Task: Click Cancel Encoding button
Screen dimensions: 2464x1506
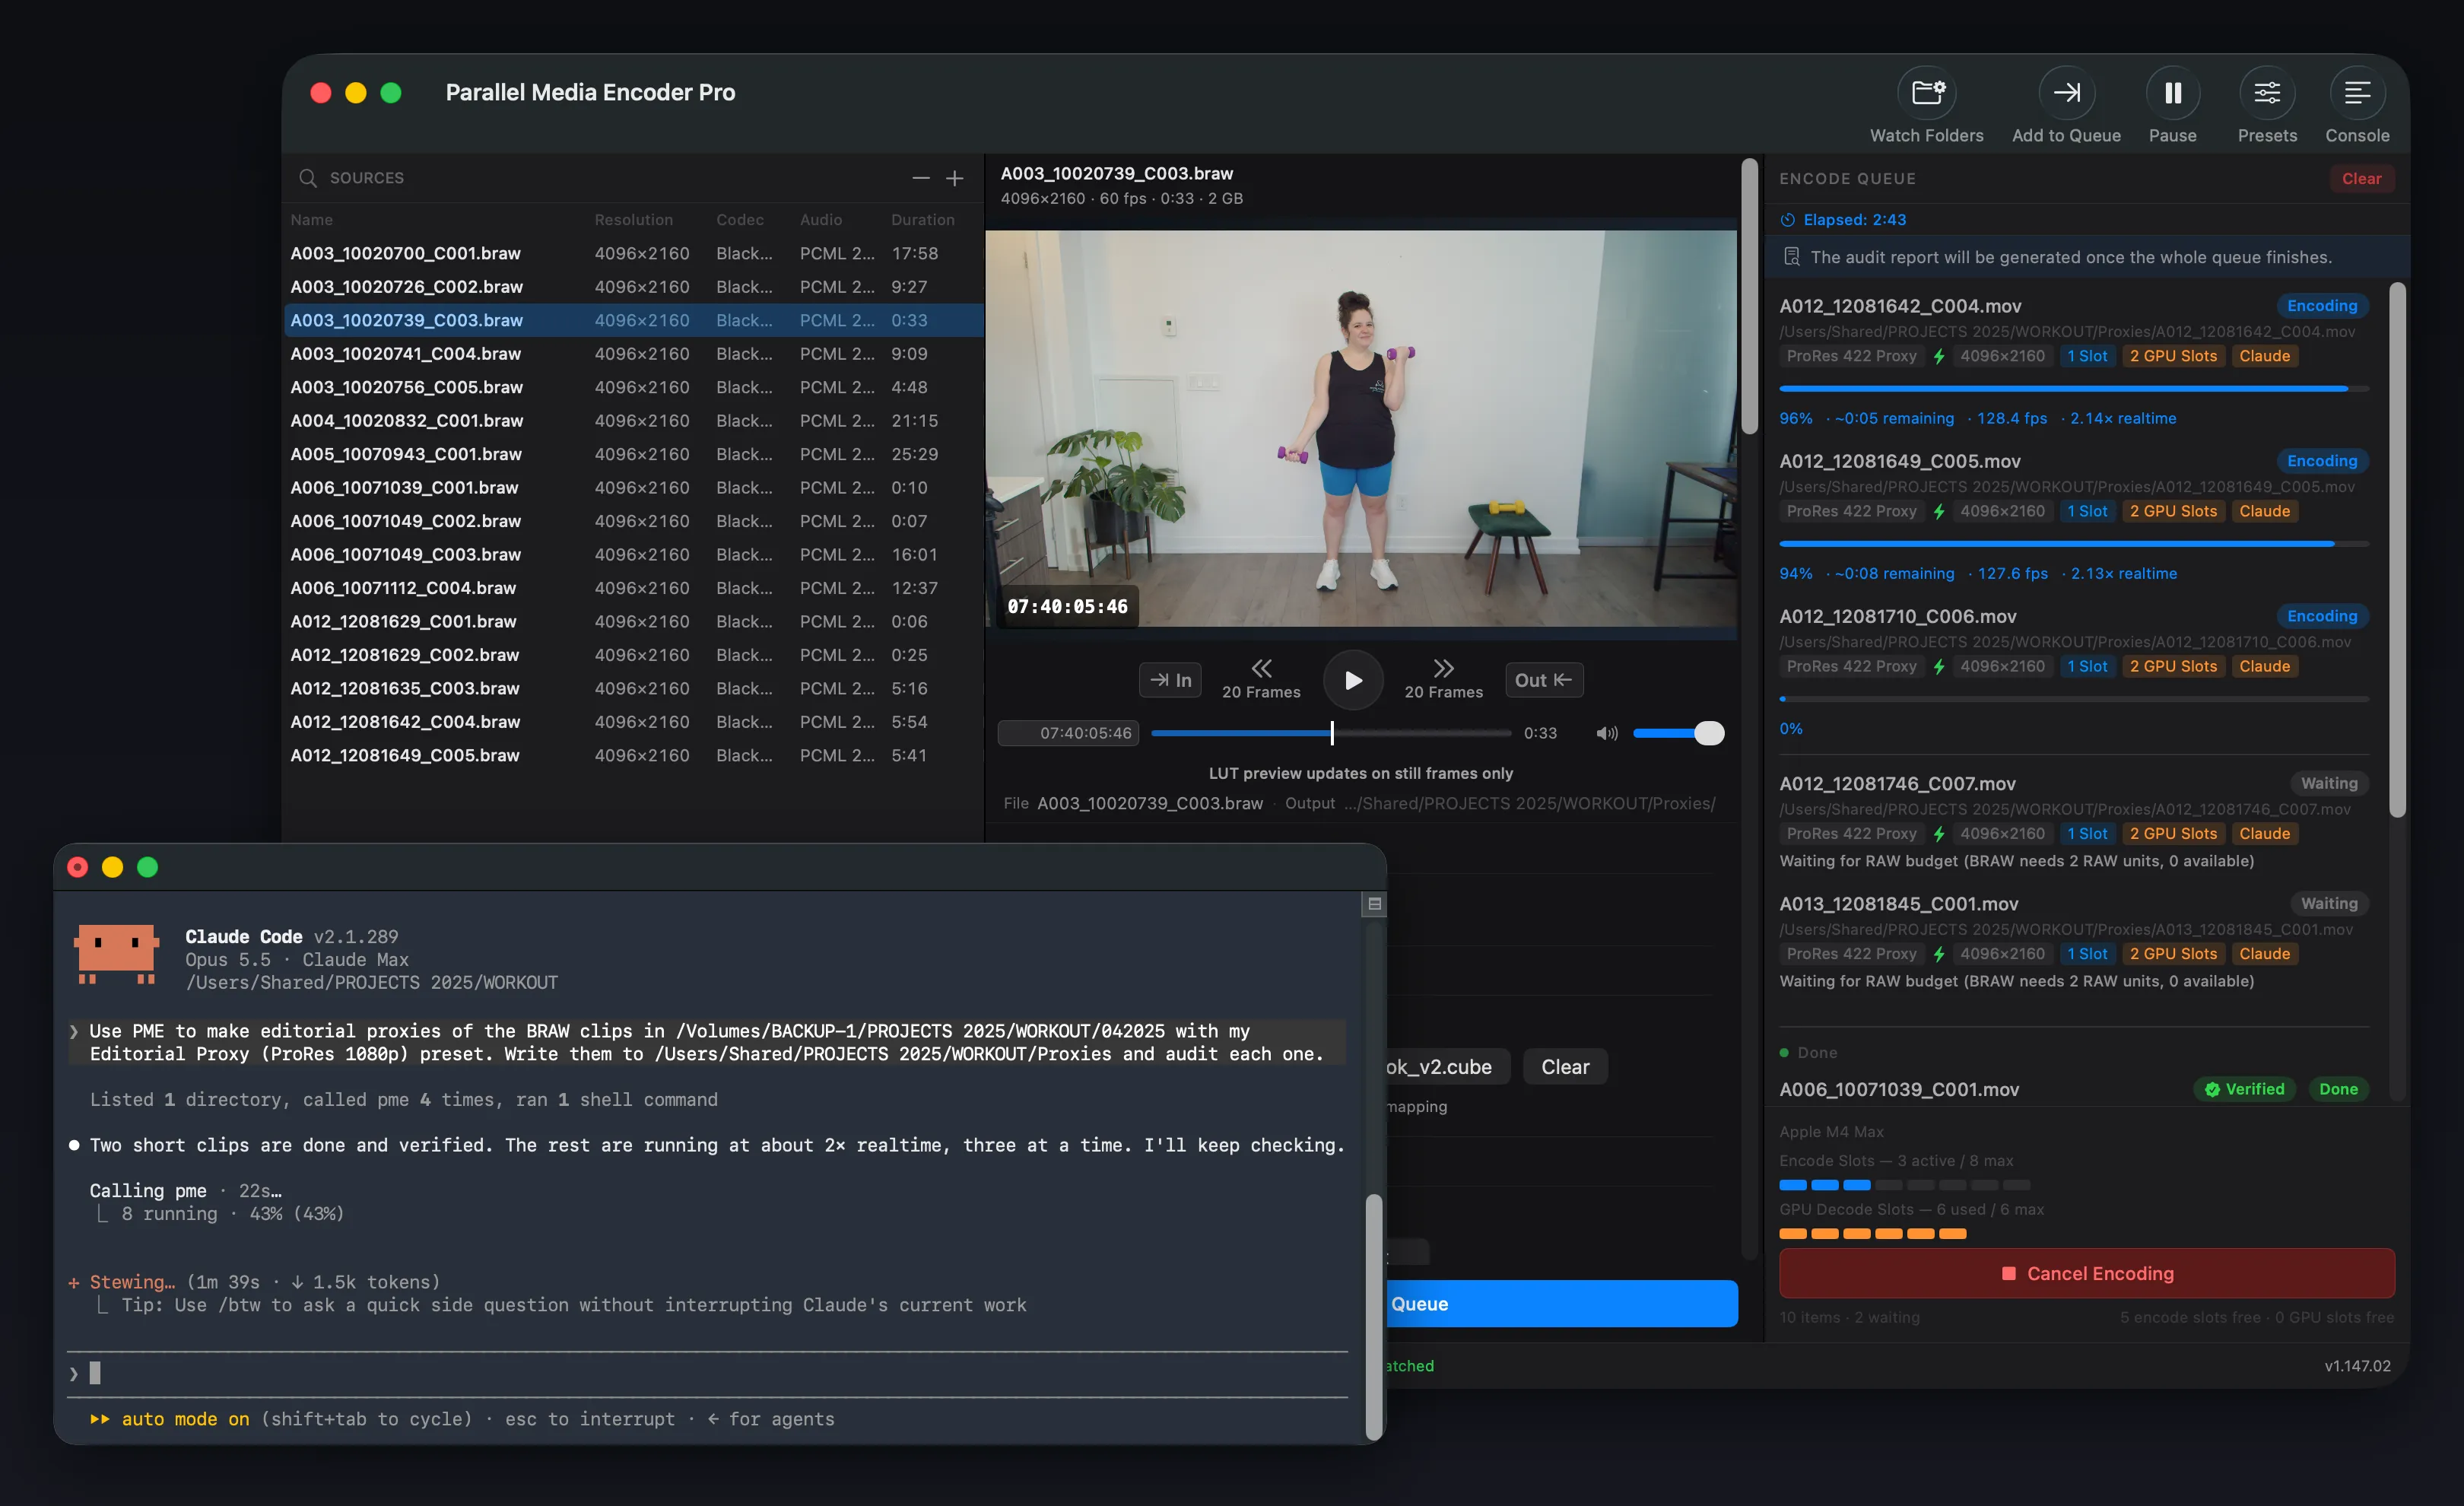Action: coord(2086,1273)
